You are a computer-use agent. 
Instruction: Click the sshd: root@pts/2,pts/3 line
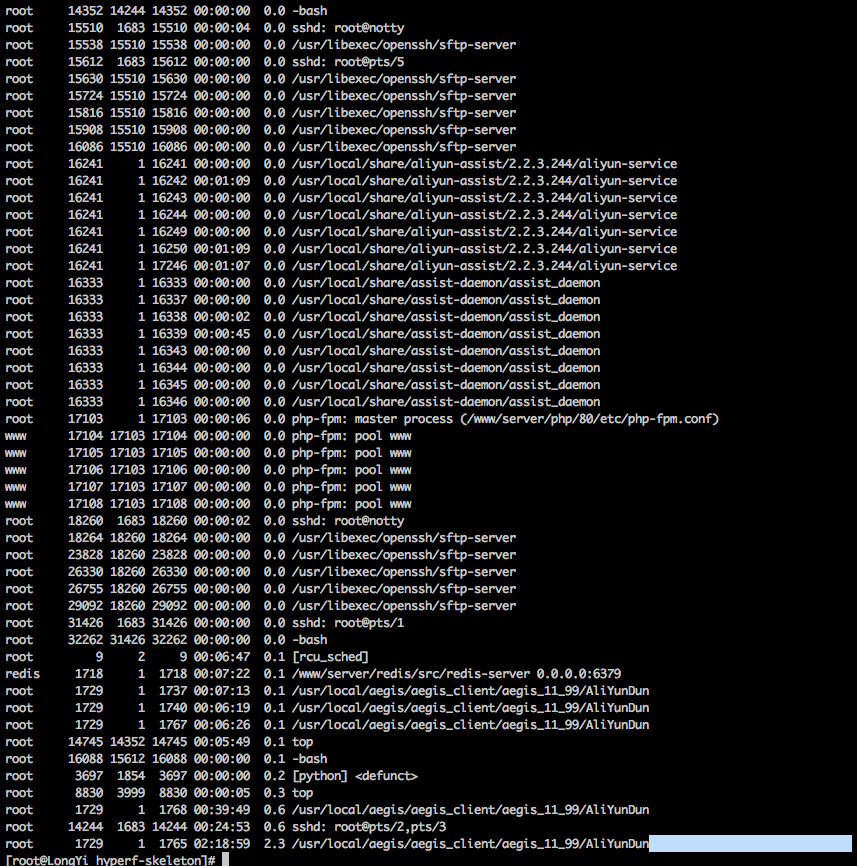226,827
